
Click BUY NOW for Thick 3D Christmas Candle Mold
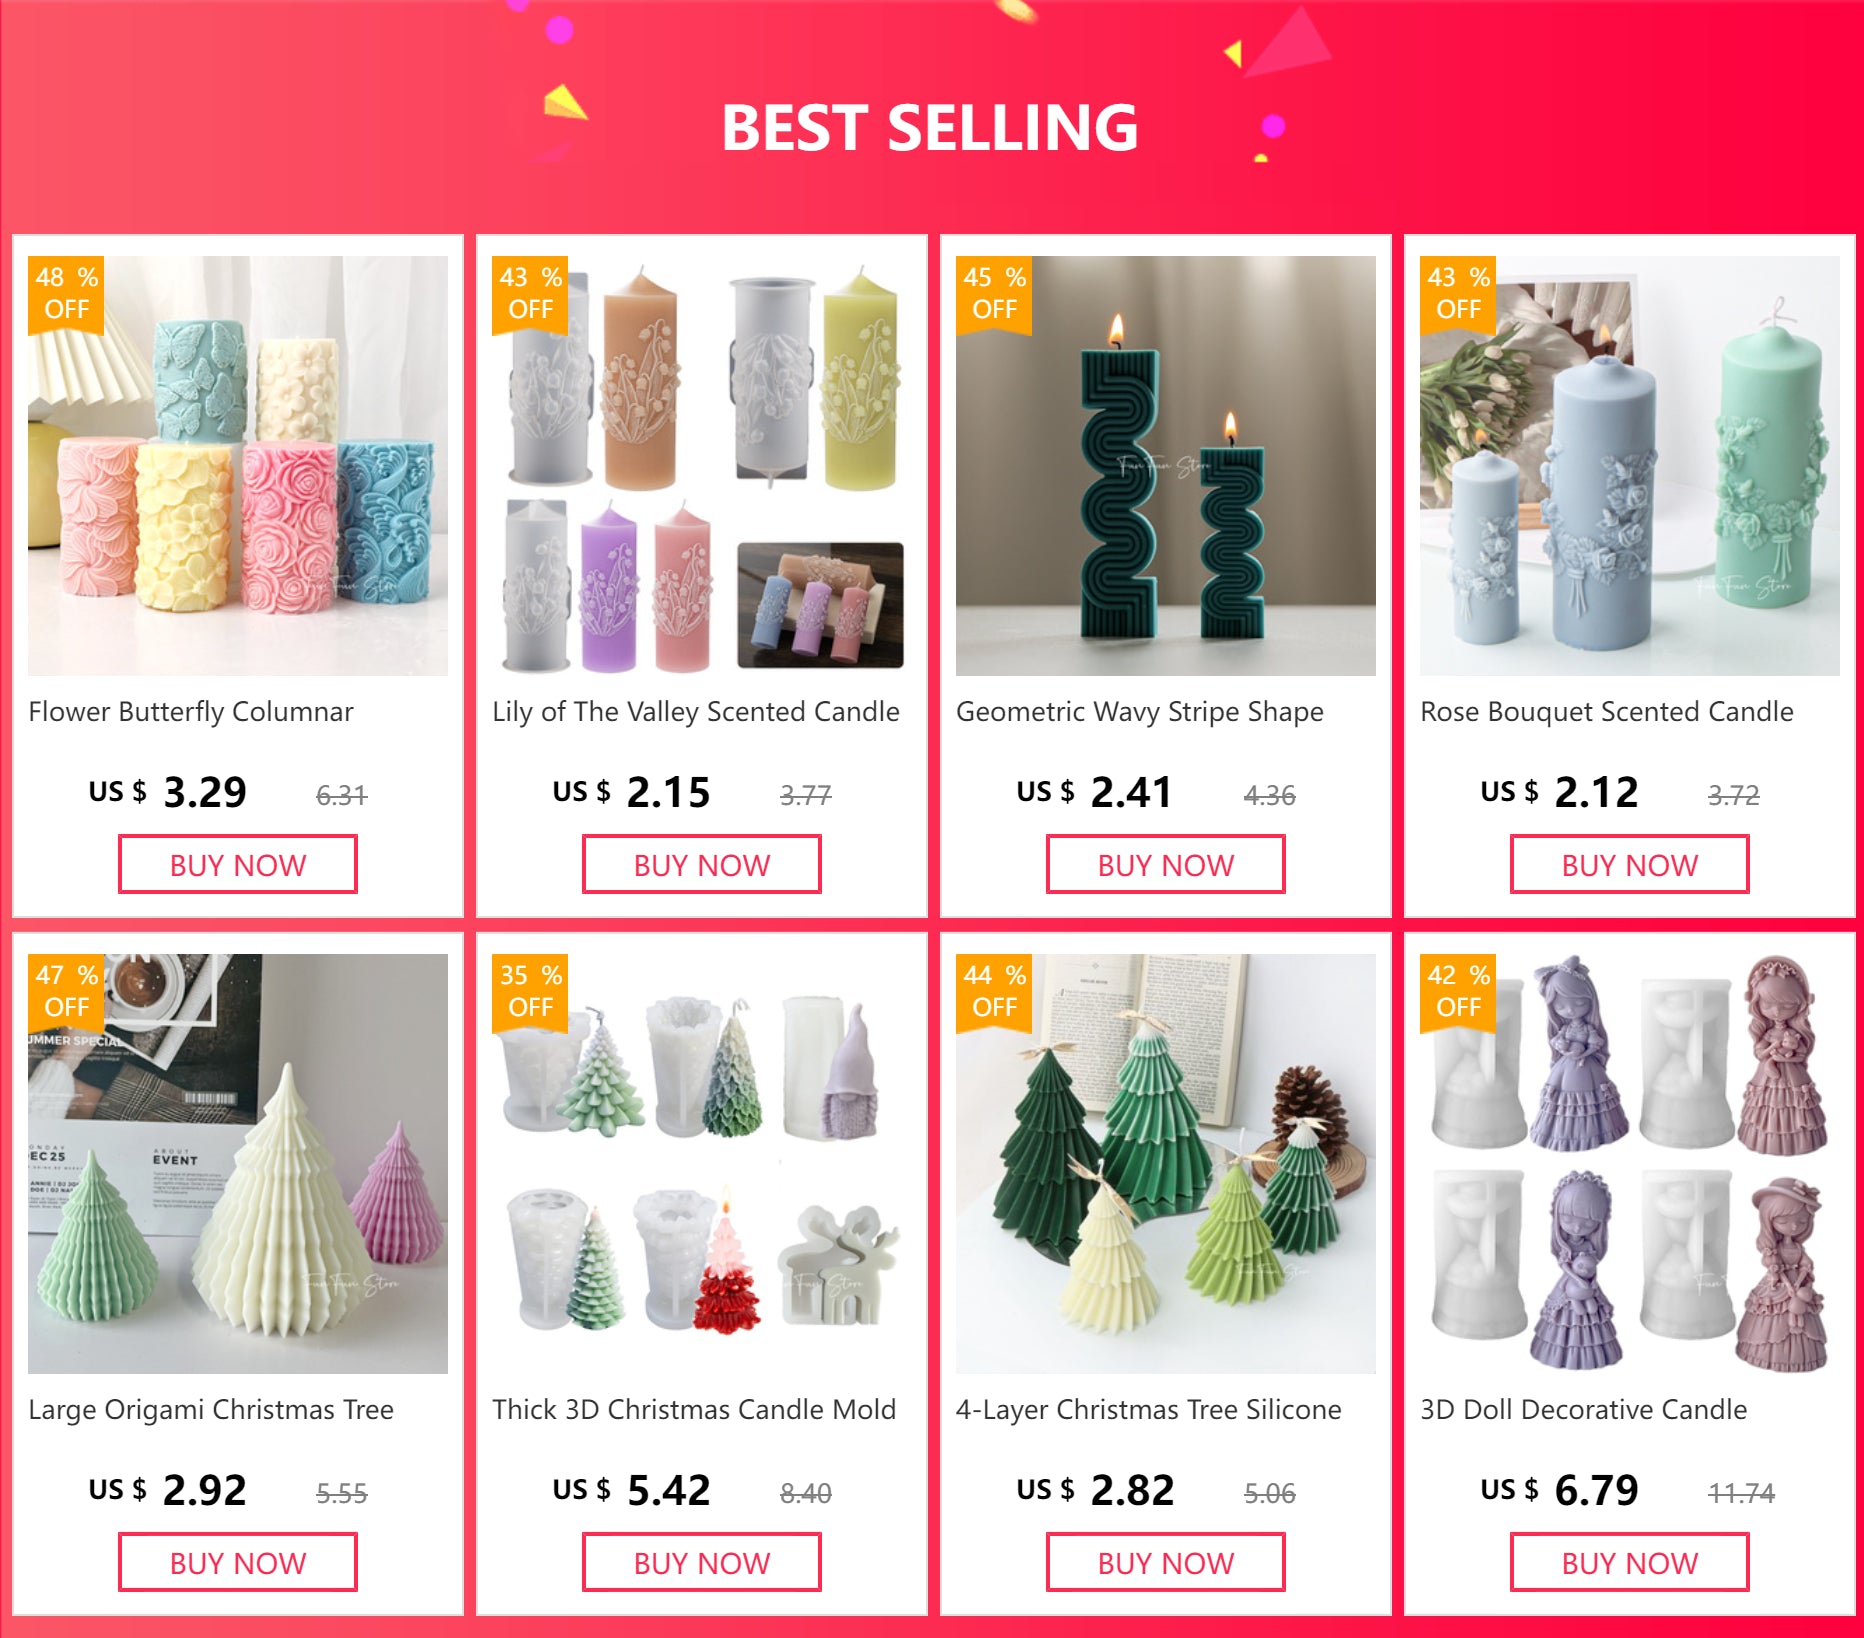pos(702,1563)
